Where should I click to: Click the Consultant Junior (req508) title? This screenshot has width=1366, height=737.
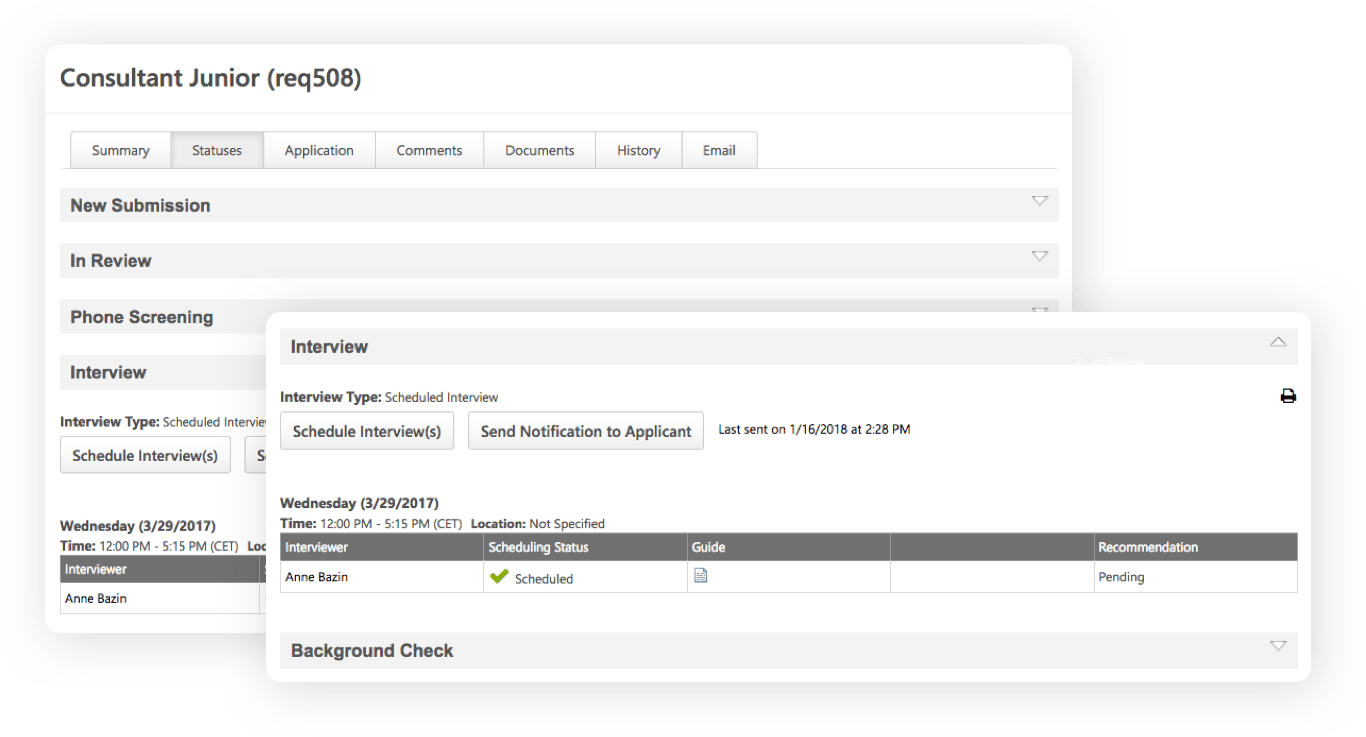pos(210,79)
